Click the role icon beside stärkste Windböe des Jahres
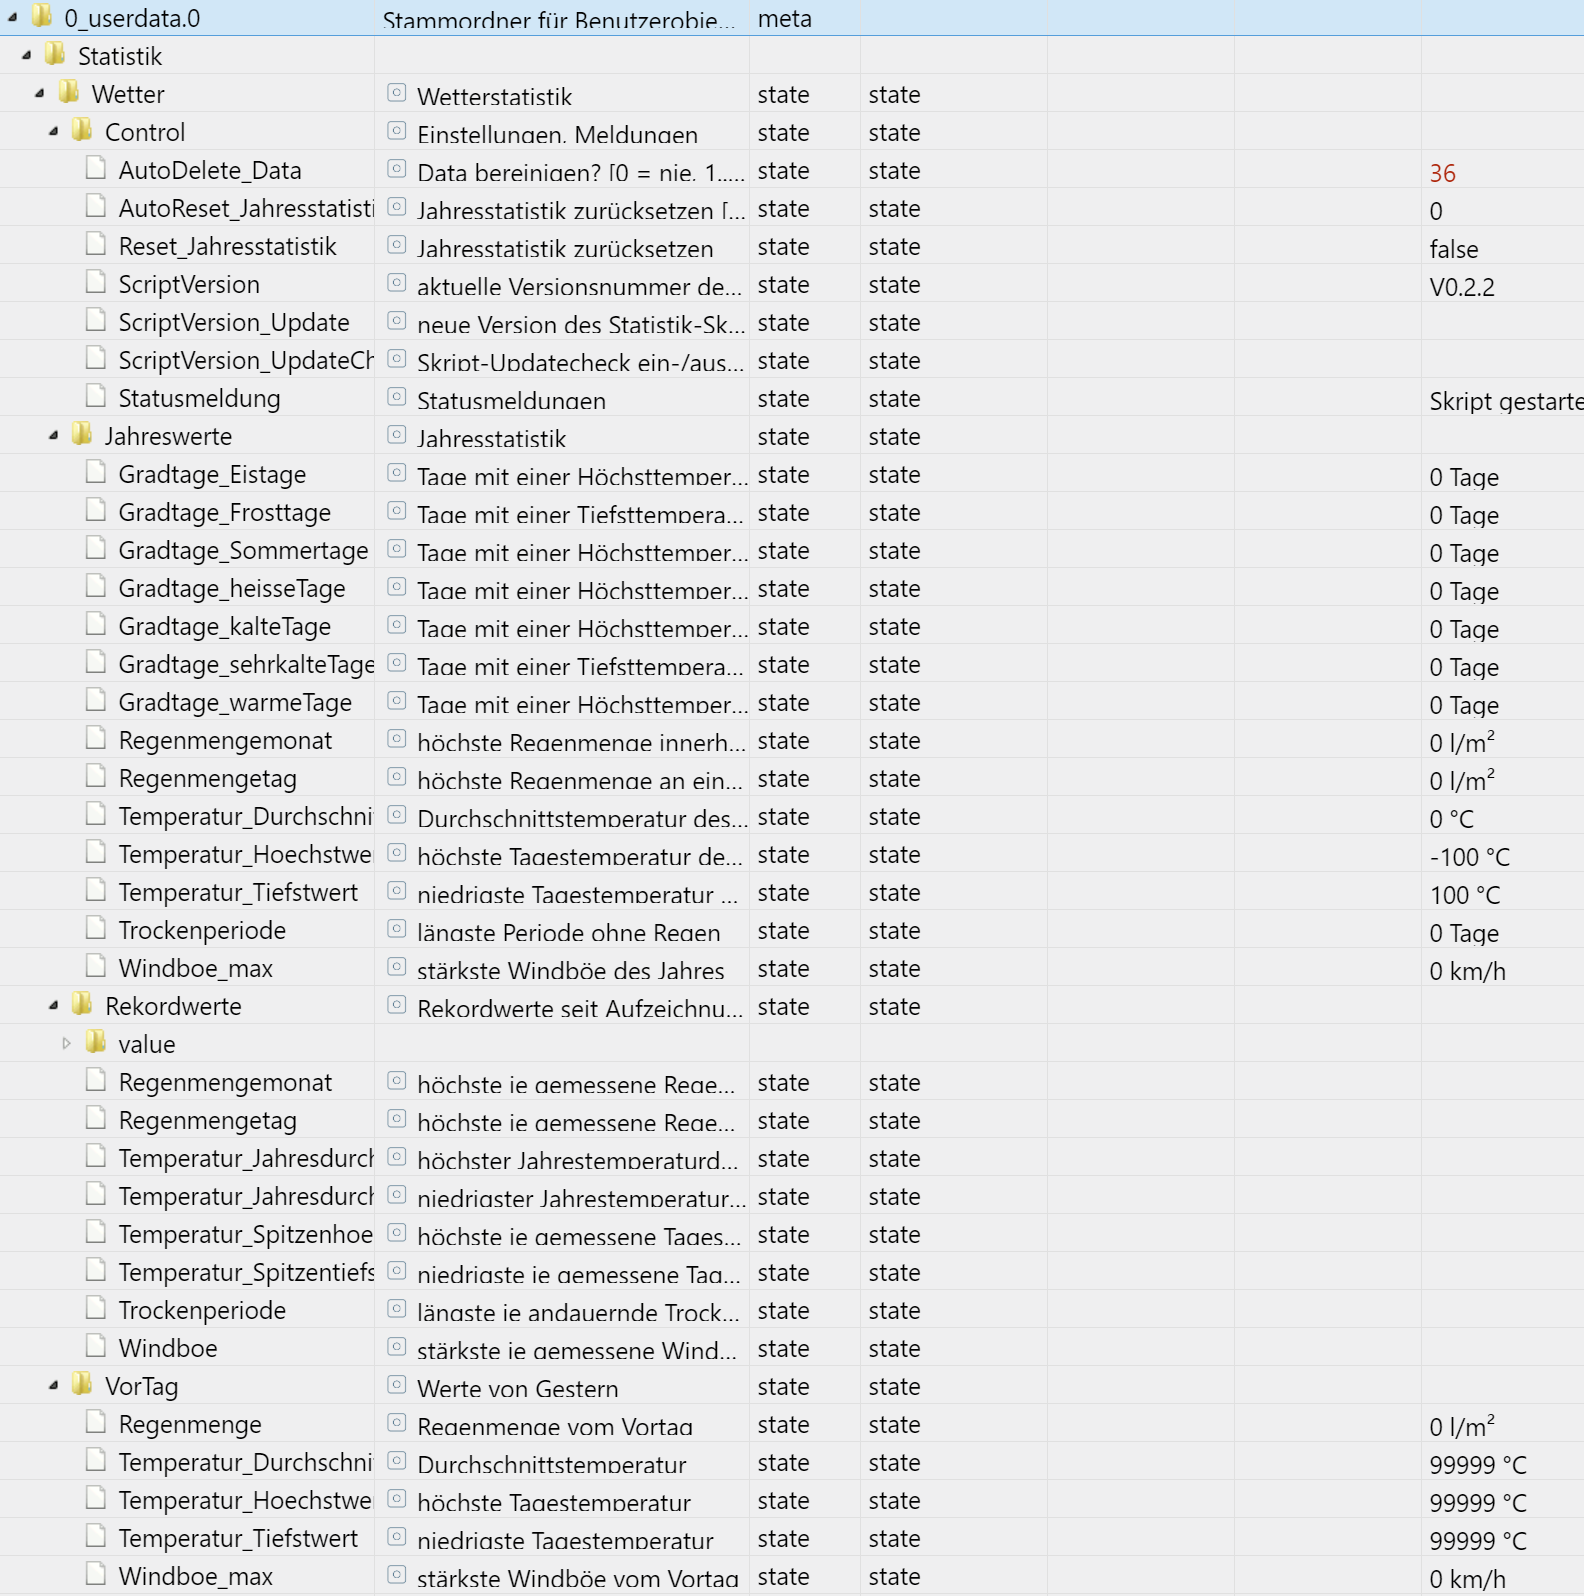 (397, 967)
